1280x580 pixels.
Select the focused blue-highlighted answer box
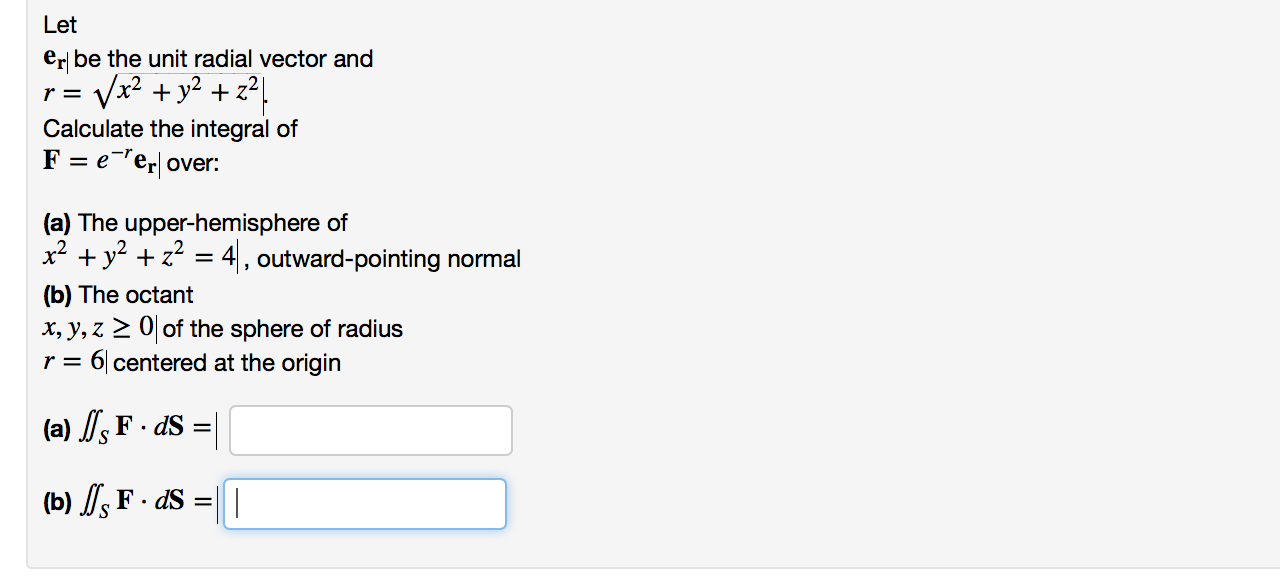[x=365, y=503]
